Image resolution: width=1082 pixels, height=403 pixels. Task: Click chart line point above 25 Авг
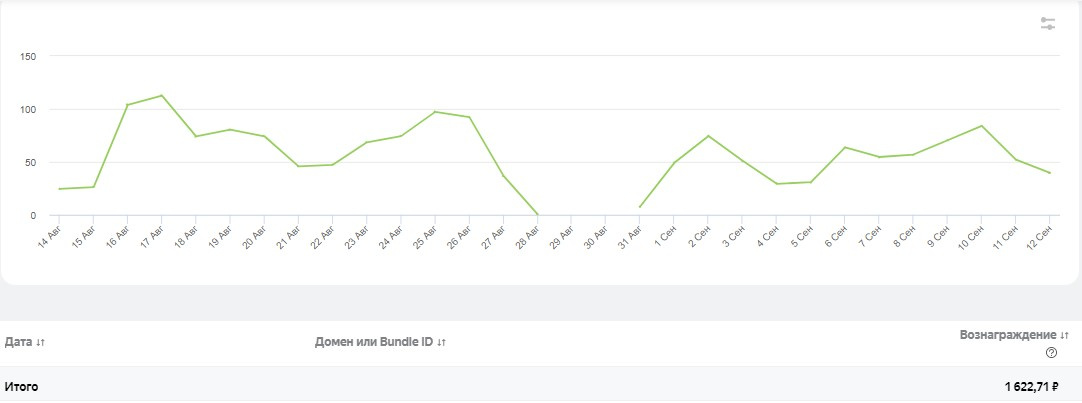point(435,112)
